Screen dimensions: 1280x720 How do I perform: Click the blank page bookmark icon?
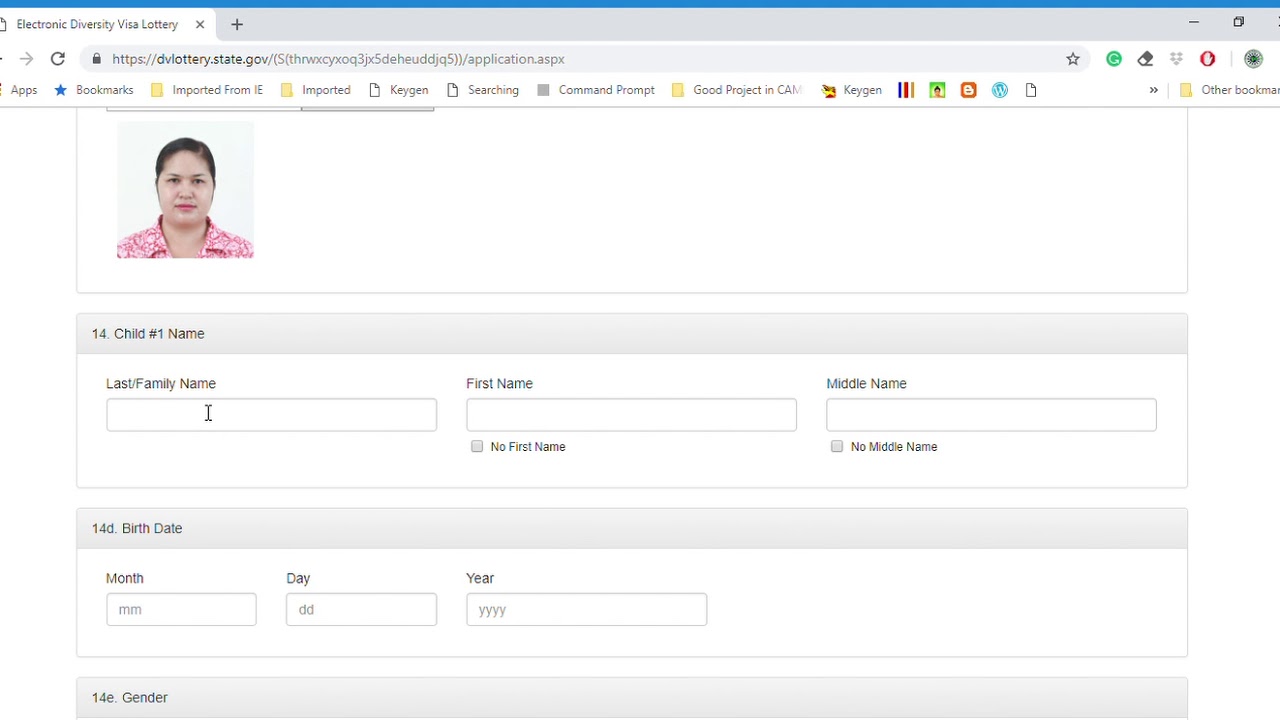pos(1031,90)
